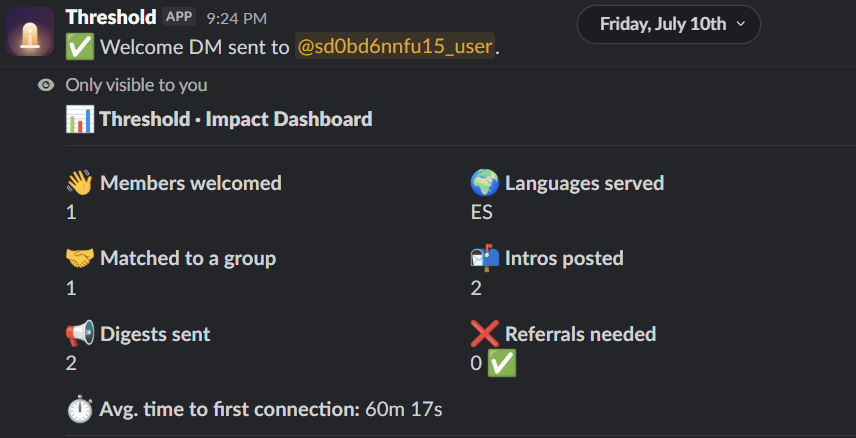Click the green checkmark beside Welcome DM
This screenshot has width=856, height=438.
80,47
